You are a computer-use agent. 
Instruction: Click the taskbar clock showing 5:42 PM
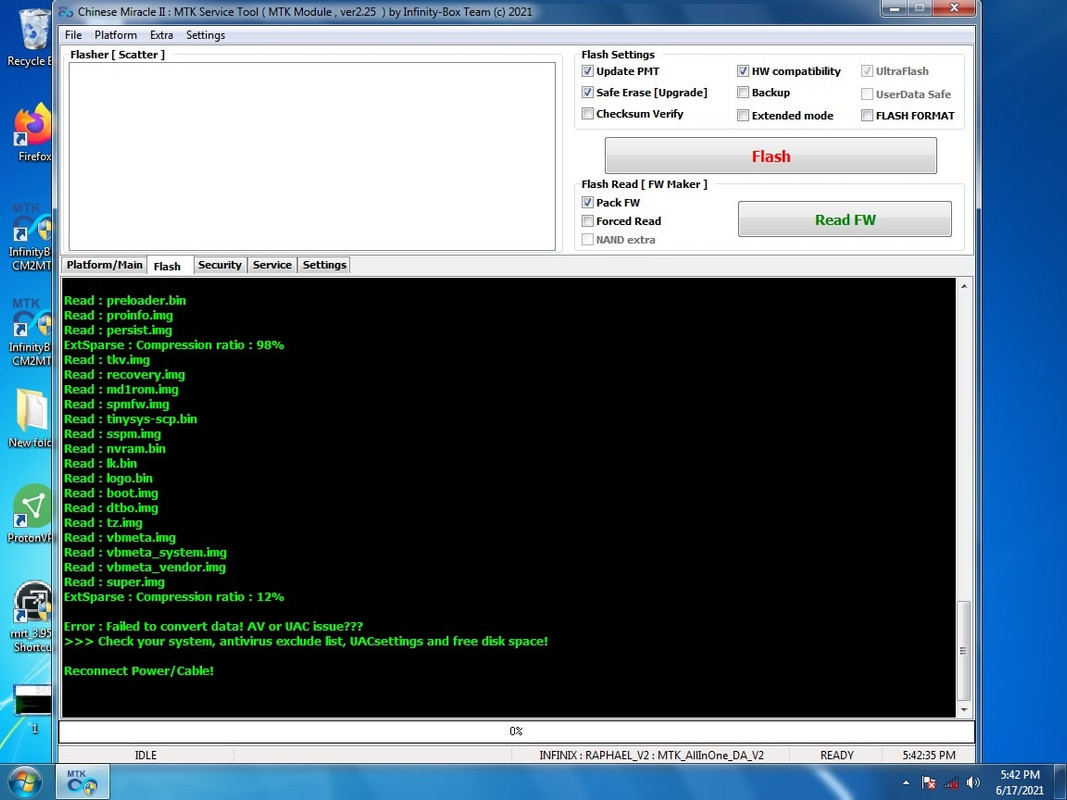[x=1019, y=782]
